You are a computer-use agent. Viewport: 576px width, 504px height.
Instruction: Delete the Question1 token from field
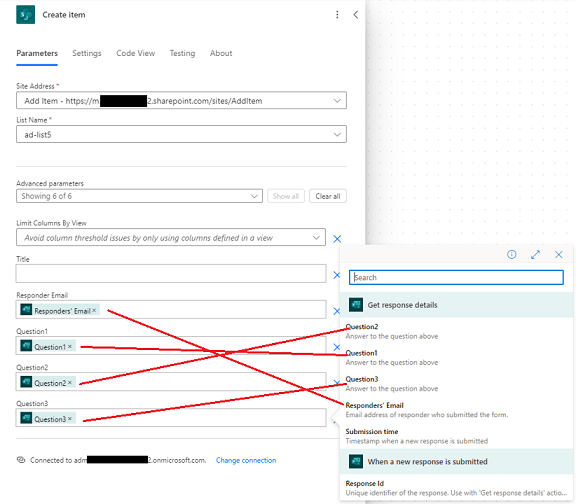(70, 346)
